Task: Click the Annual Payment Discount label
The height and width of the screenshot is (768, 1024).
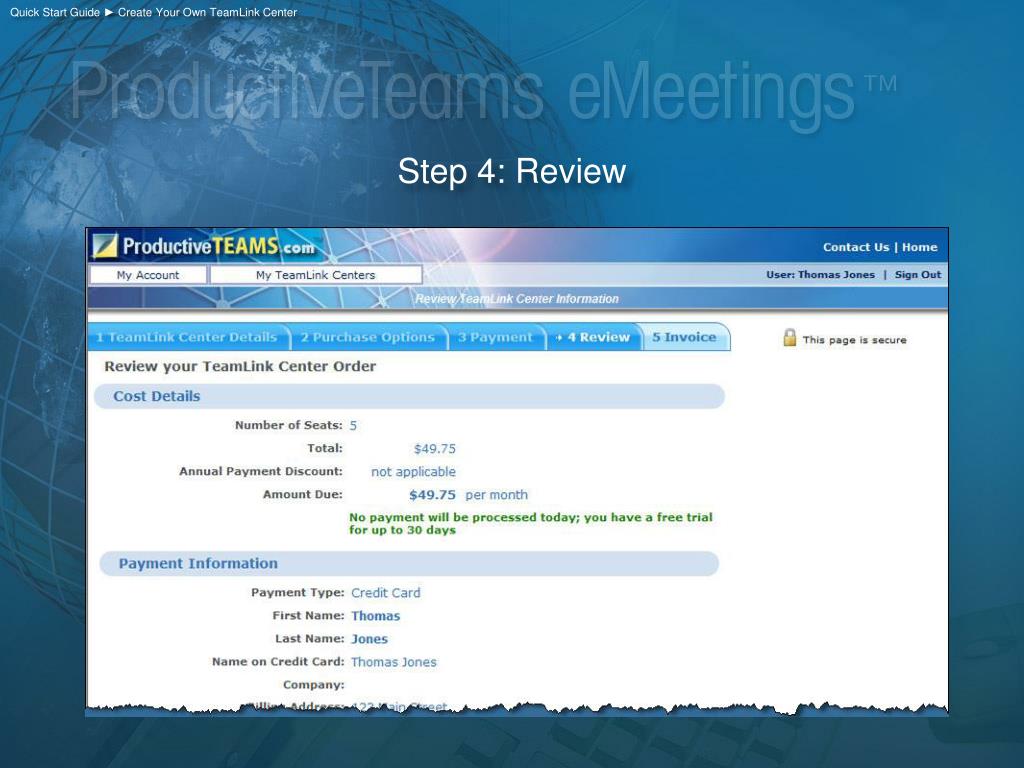Action: click(x=261, y=471)
